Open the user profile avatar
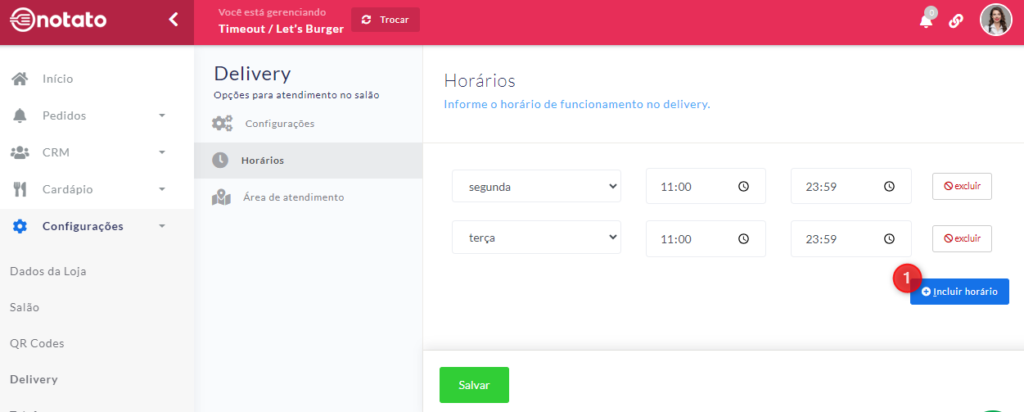Viewport: 1024px width, 412px height. coord(995,20)
